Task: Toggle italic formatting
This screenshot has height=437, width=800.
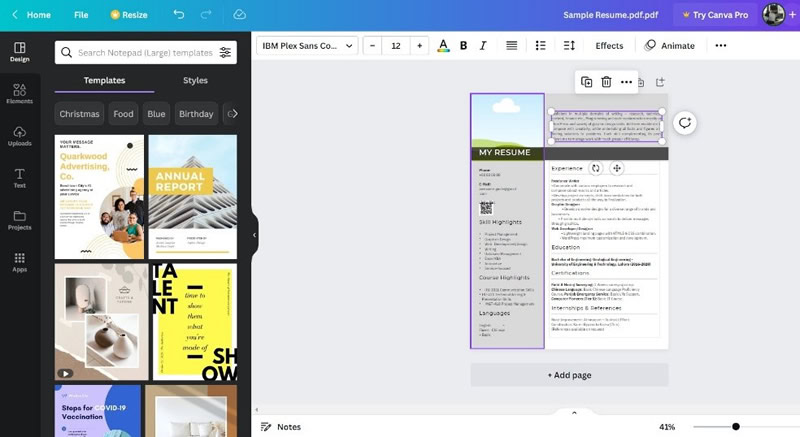Action: 483,46
